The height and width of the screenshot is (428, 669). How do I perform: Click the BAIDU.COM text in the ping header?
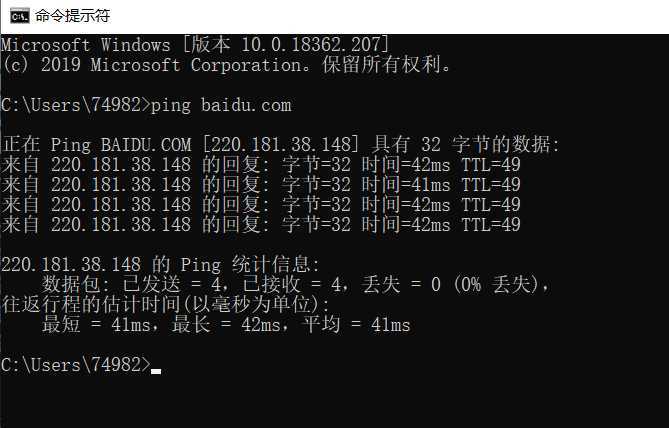point(146,145)
